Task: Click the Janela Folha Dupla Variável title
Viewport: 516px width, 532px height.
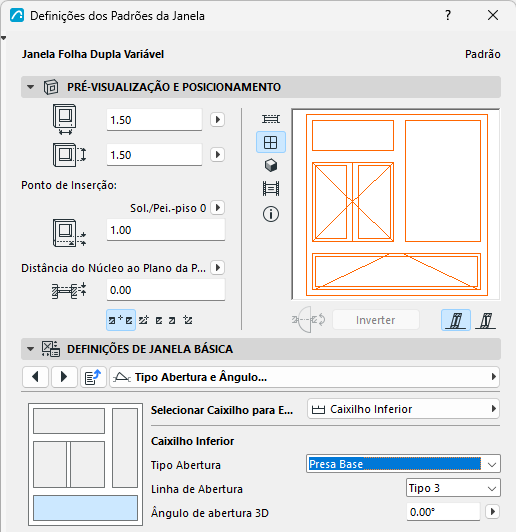Action: [93, 54]
